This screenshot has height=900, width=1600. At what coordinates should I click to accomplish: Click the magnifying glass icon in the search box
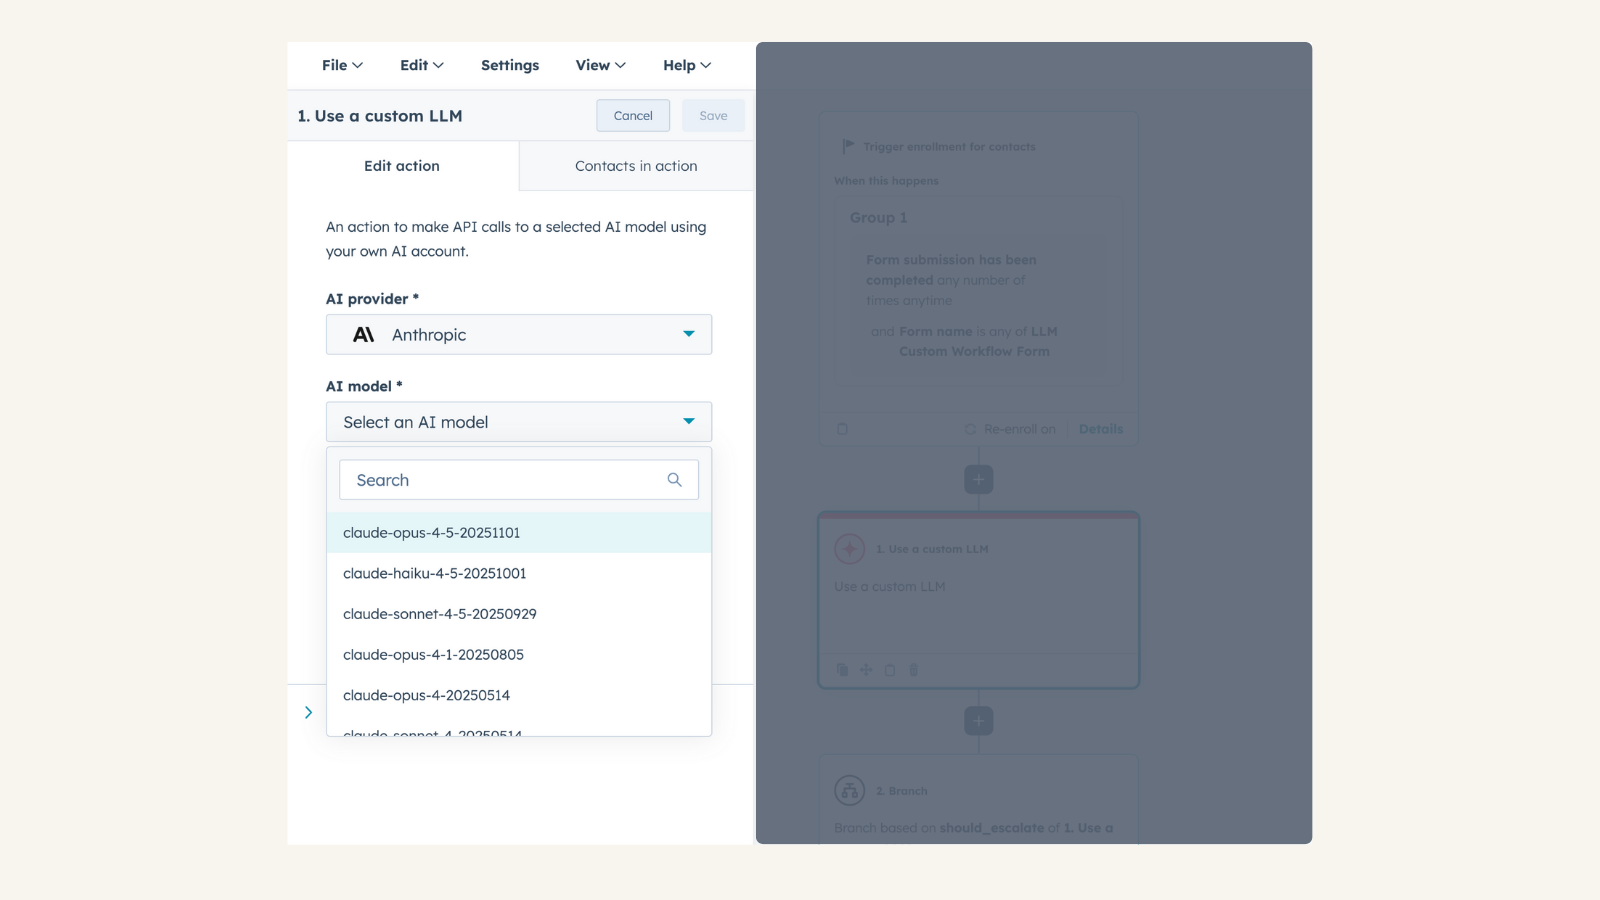675,480
